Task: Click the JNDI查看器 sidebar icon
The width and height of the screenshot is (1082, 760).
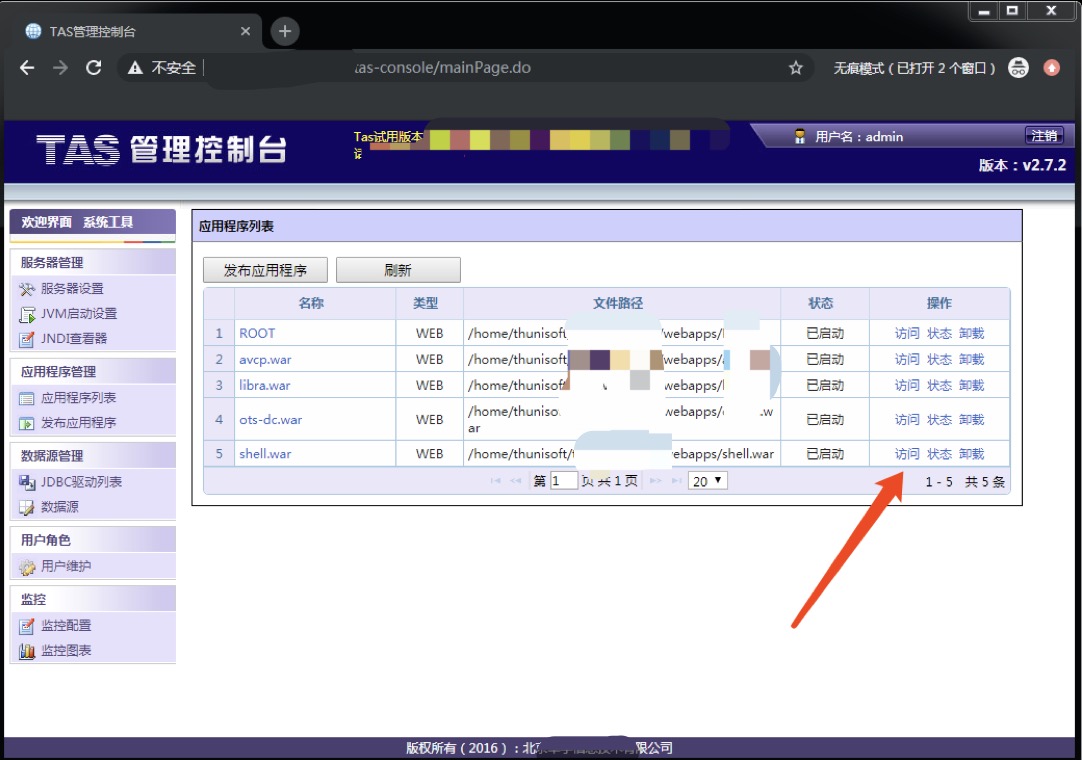Action: (x=27, y=339)
